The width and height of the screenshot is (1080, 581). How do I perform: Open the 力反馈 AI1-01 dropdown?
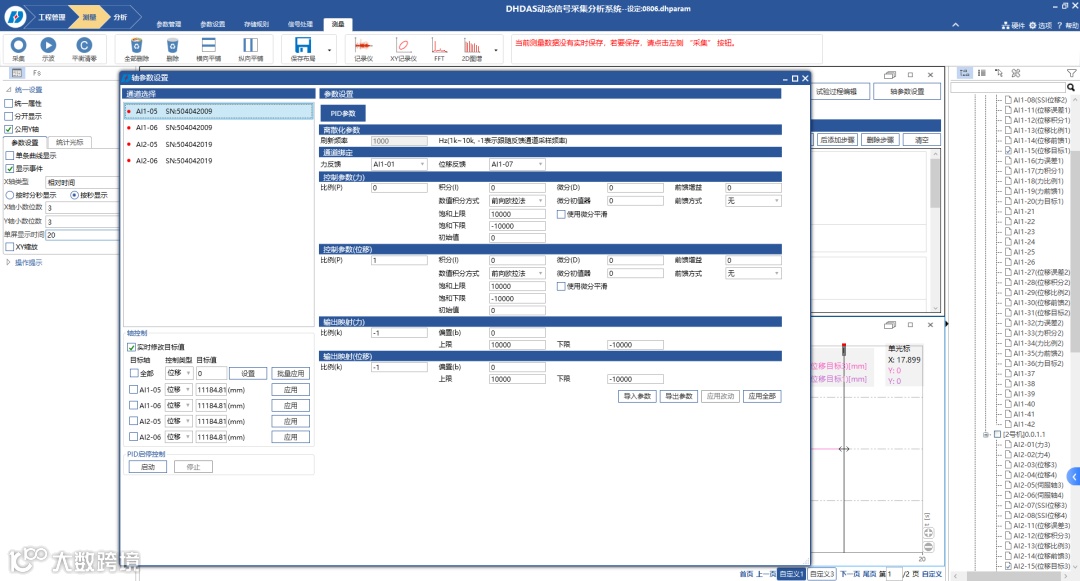(x=399, y=164)
